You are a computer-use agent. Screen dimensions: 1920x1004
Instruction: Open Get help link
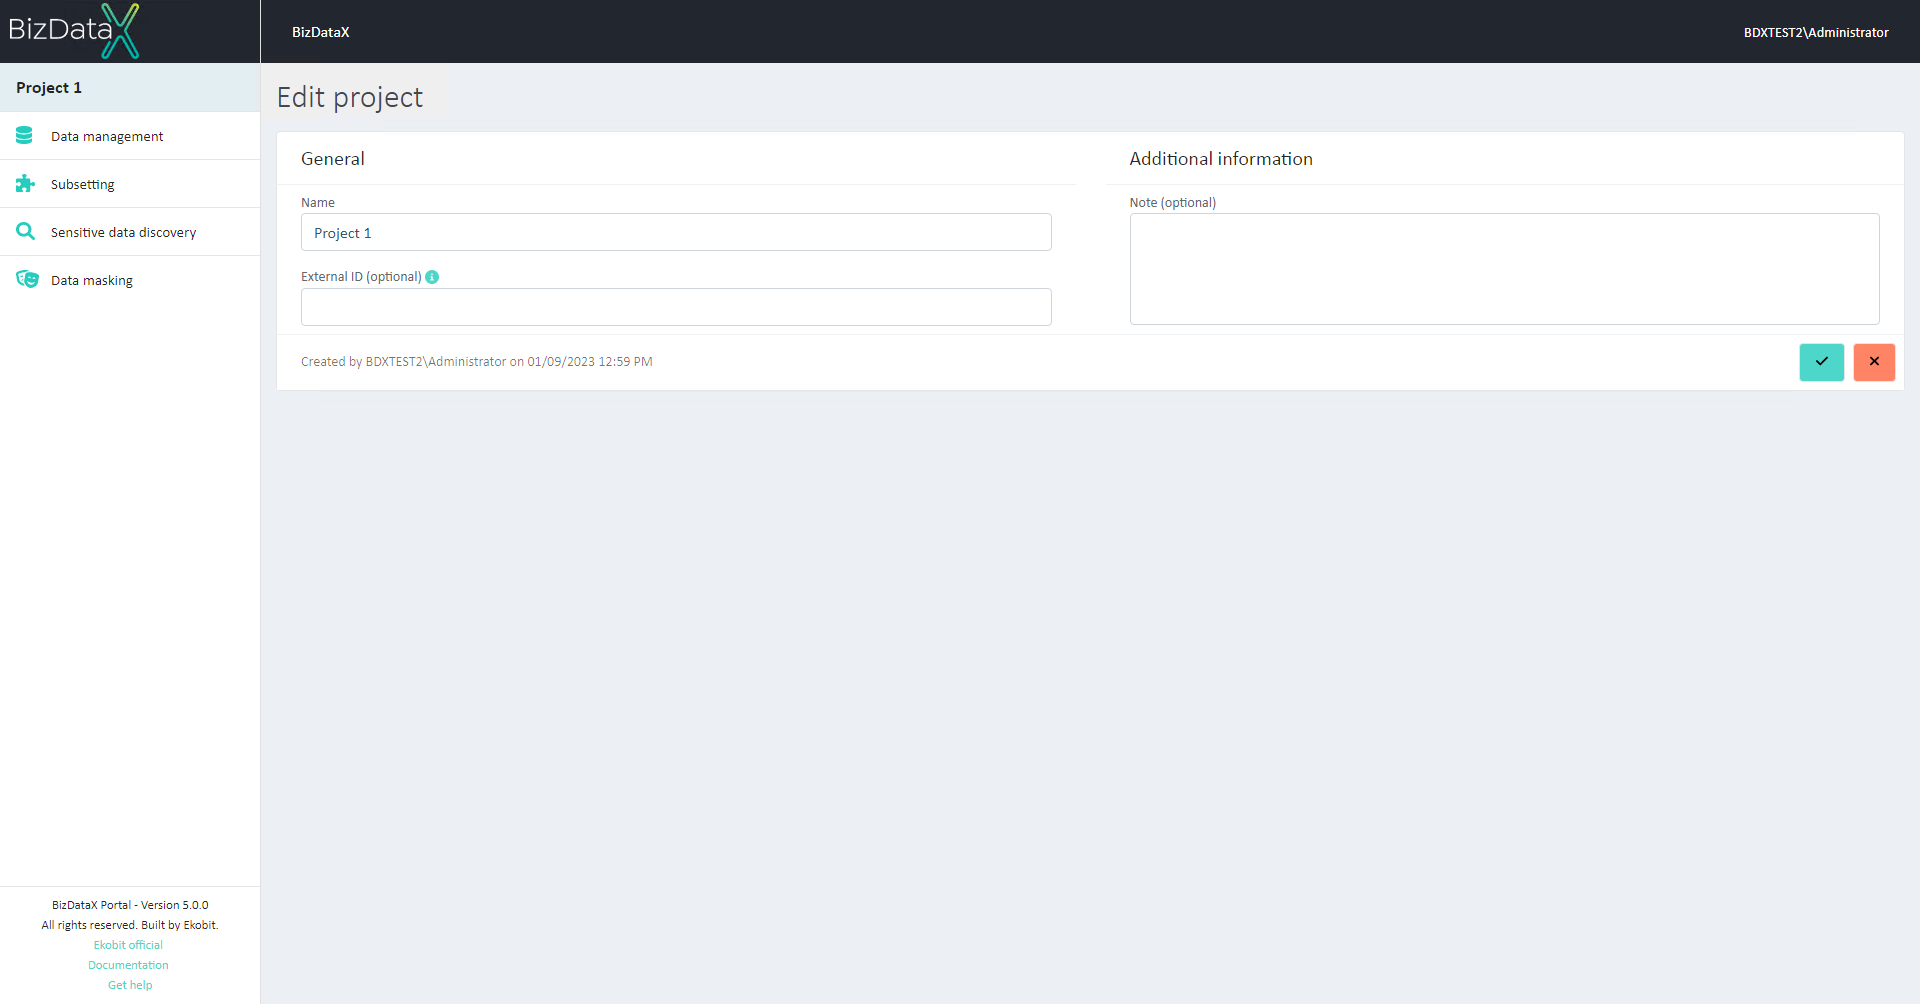(x=130, y=985)
